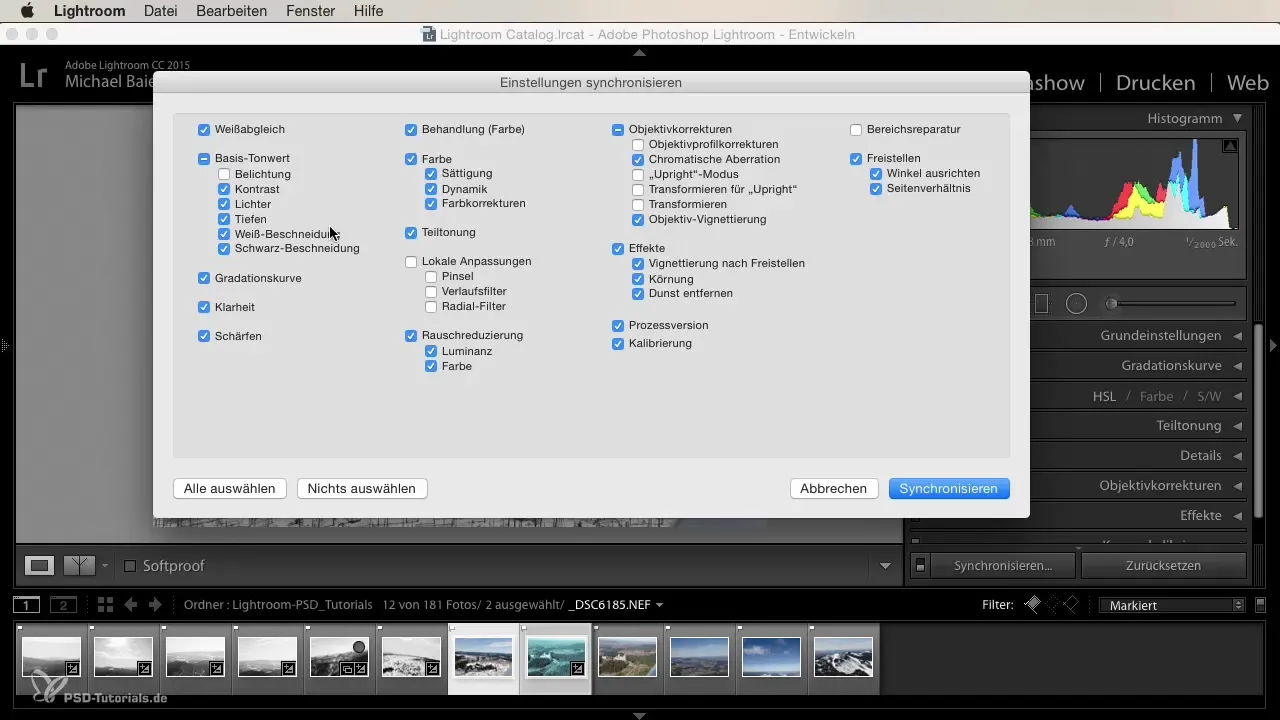Select the before/after Y|Y view icon
This screenshot has height=720, width=1280.
(79, 566)
